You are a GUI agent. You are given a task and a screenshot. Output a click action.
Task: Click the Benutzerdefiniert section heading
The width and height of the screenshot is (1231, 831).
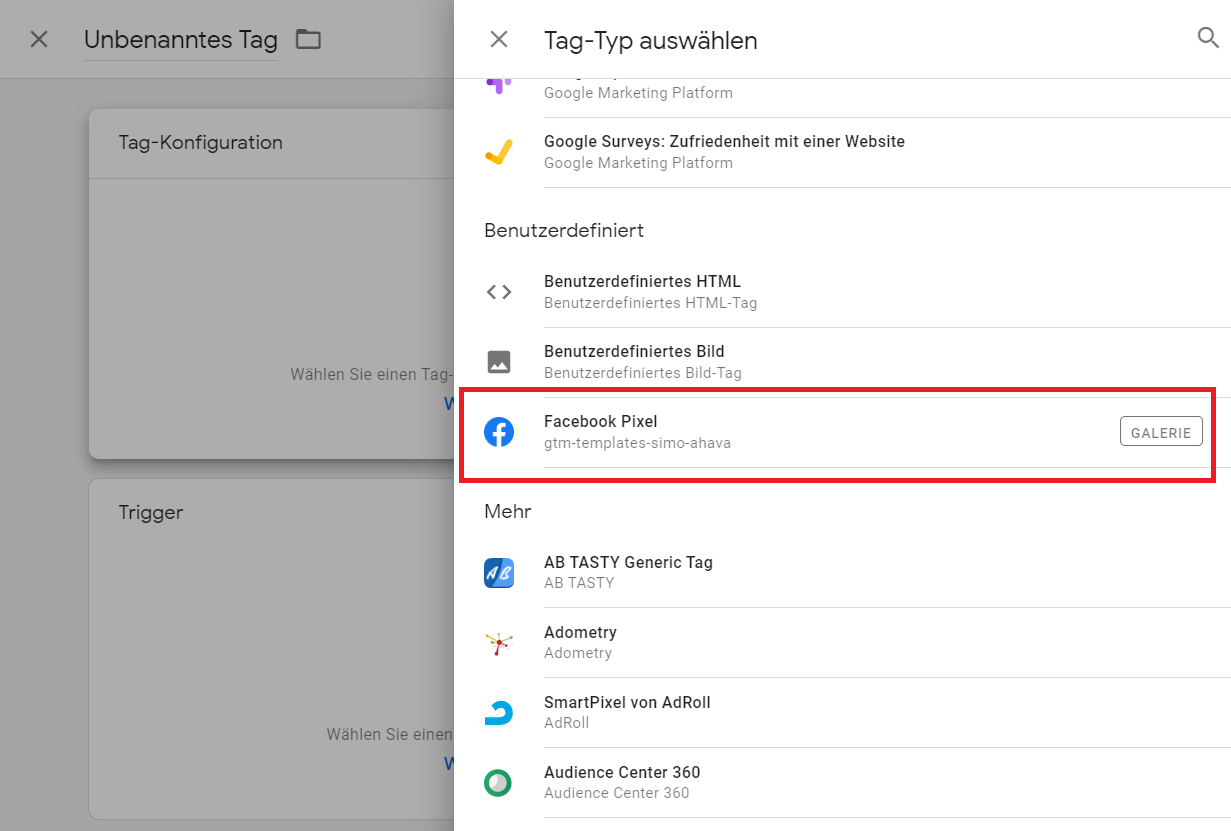pos(564,230)
